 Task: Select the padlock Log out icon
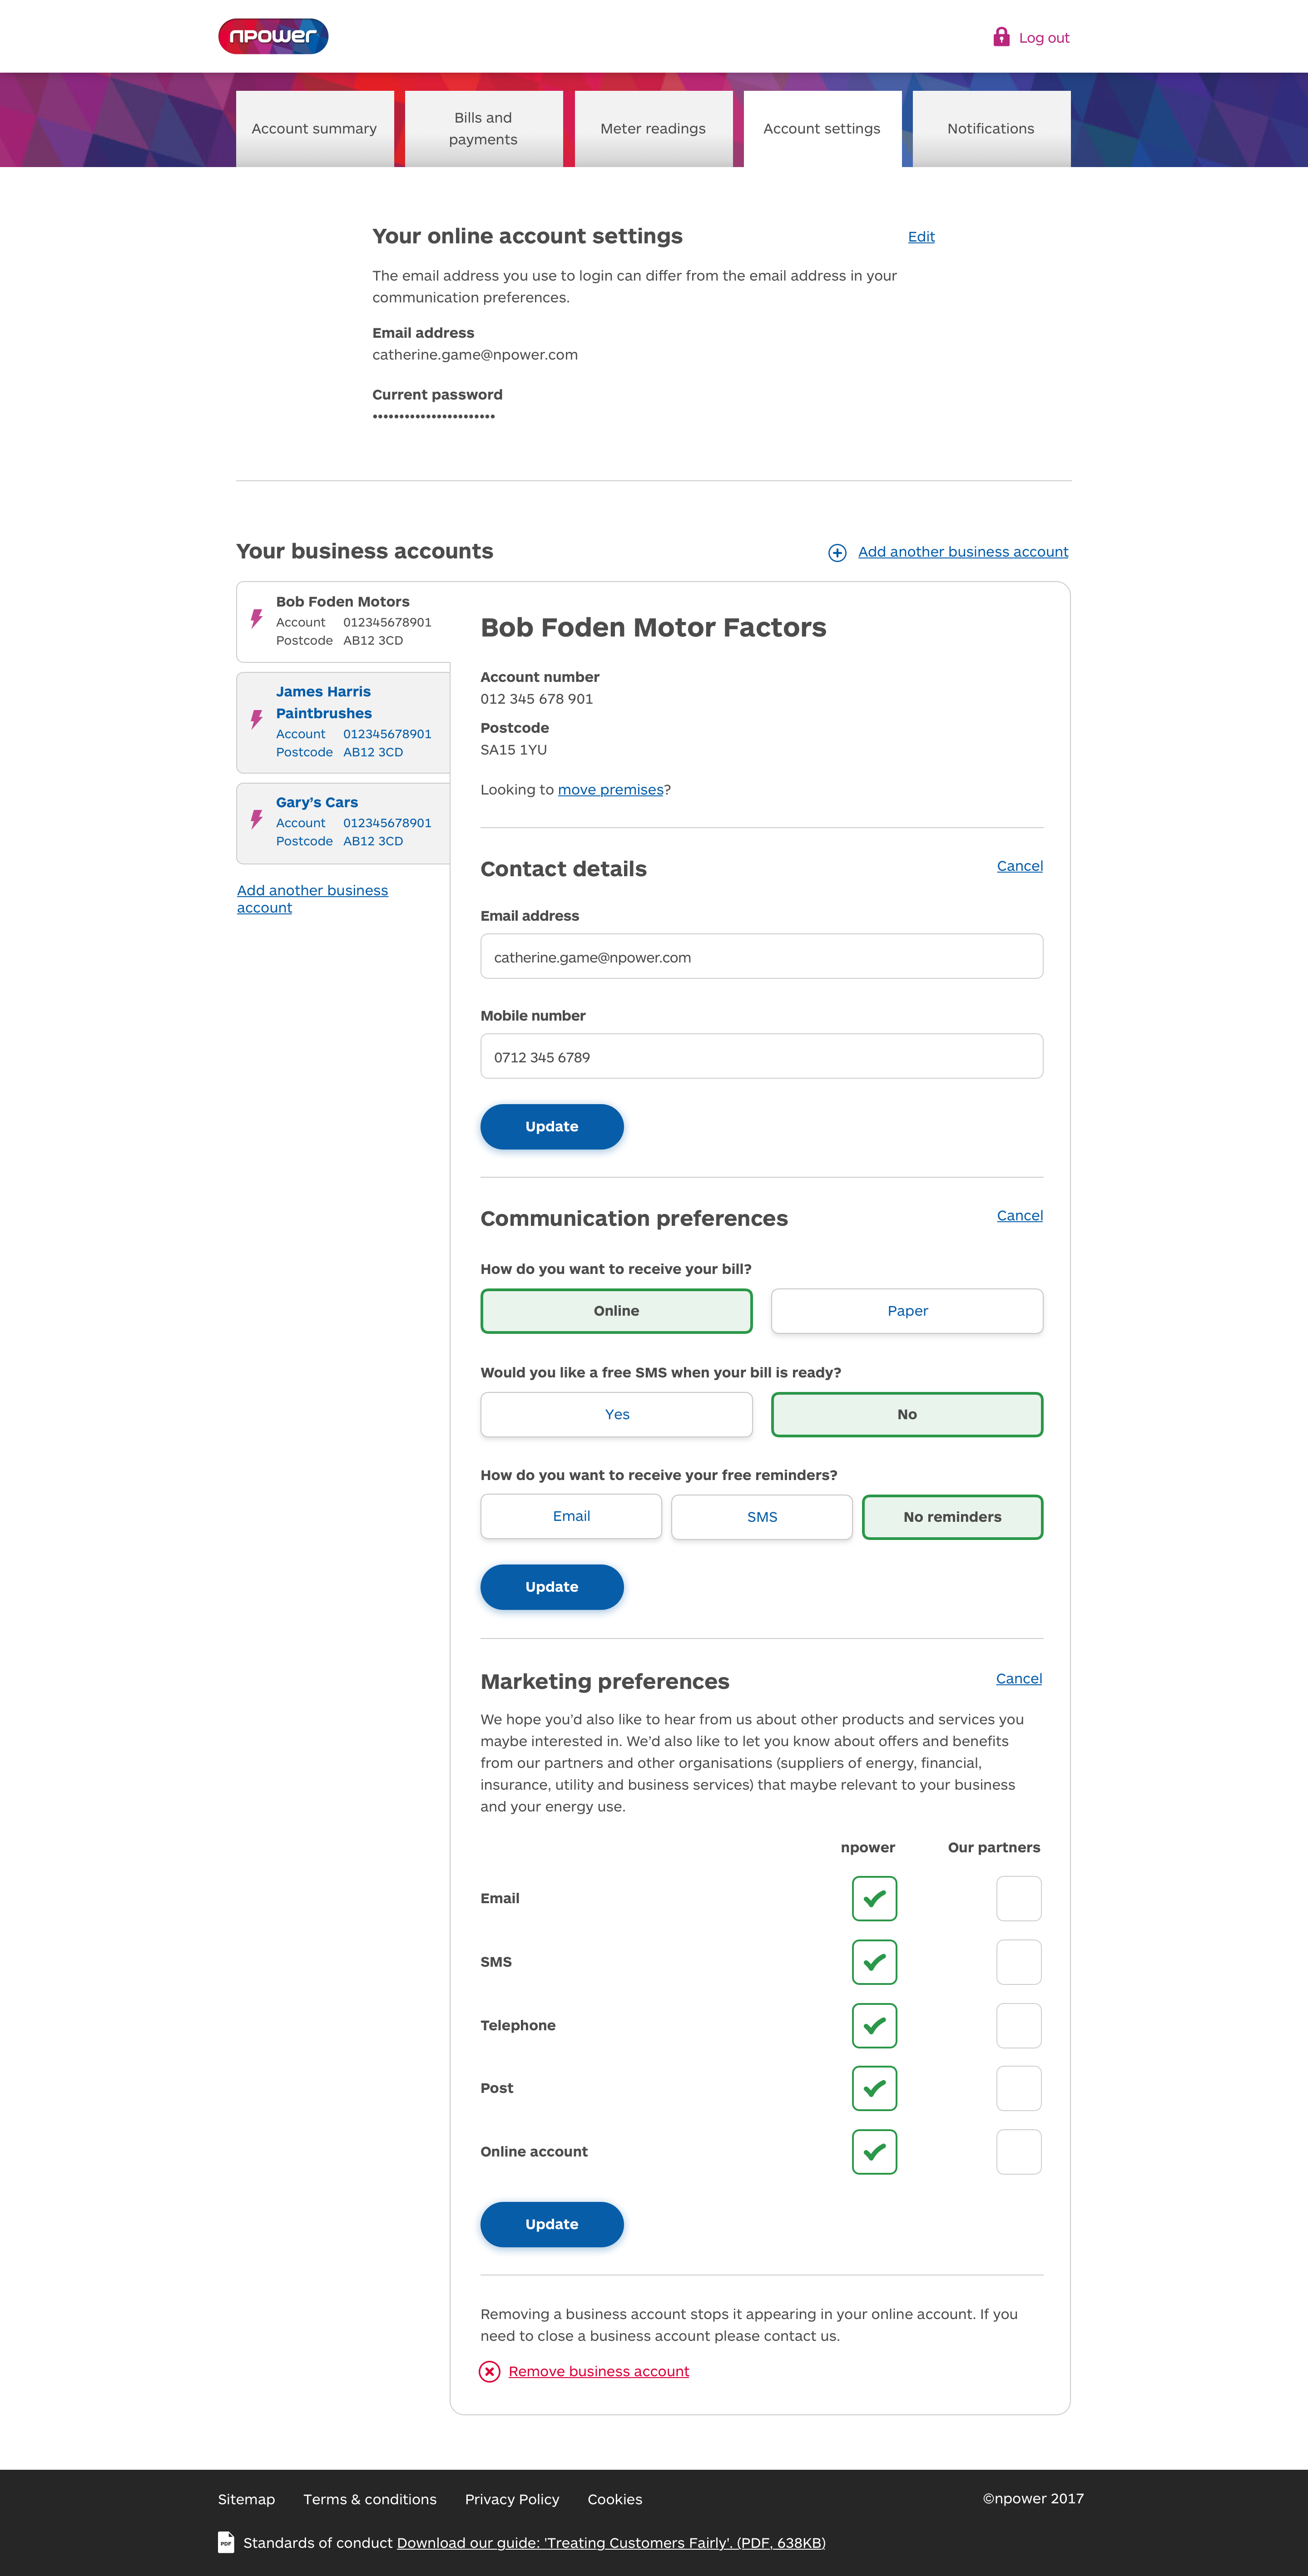pos(1001,36)
